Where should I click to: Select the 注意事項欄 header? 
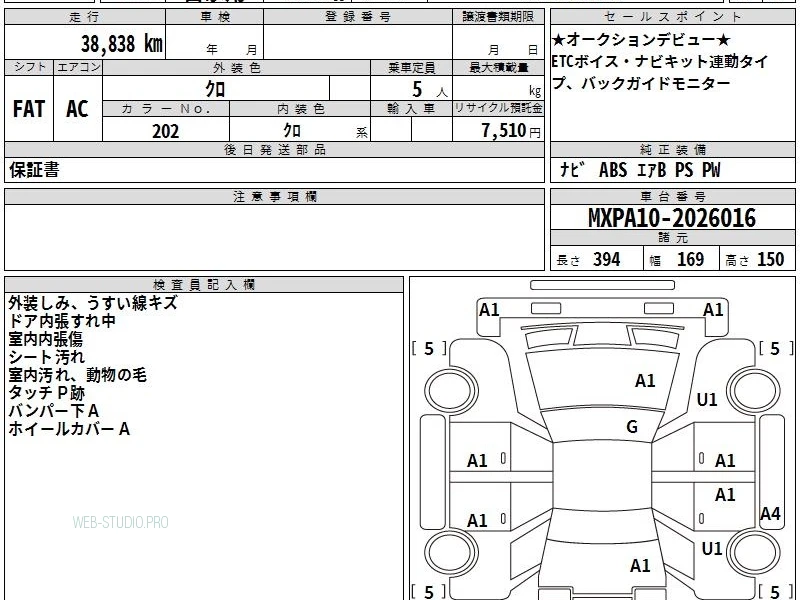[274, 196]
